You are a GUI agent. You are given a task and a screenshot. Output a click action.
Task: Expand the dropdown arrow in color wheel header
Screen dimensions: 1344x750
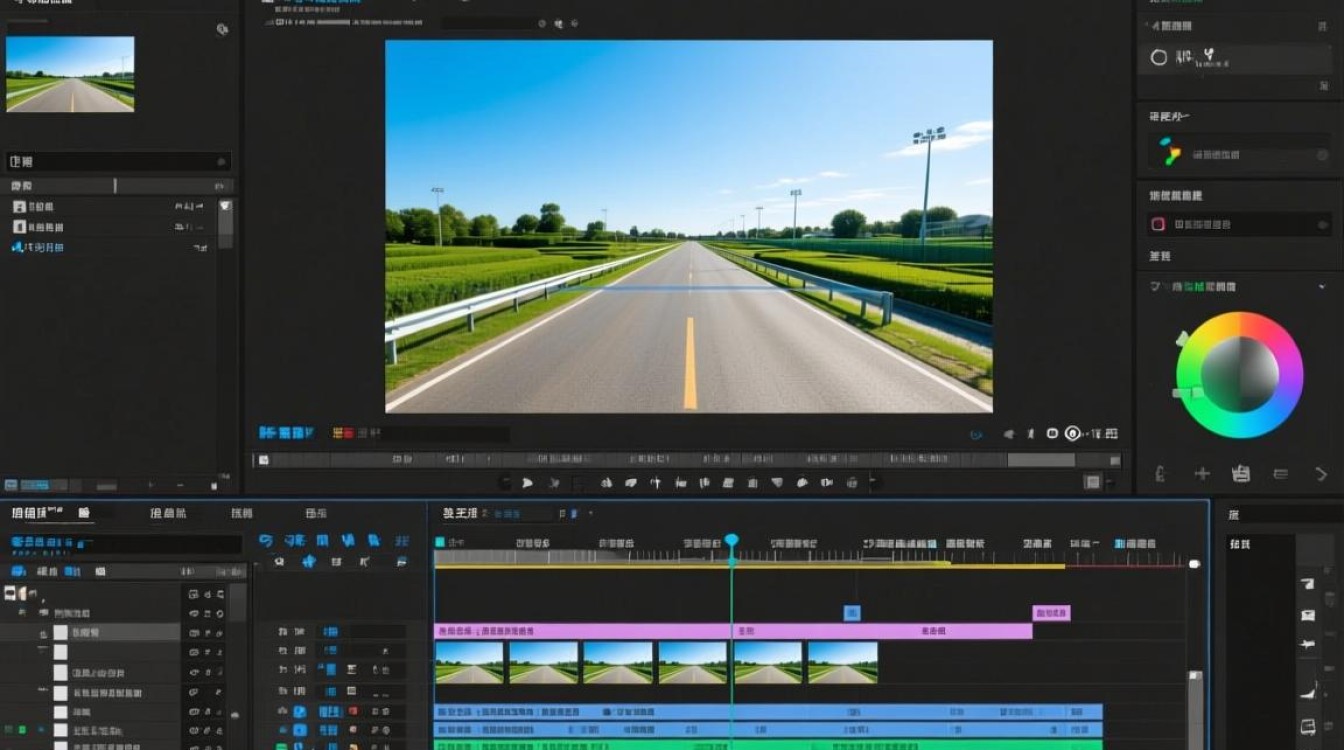point(1322,287)
